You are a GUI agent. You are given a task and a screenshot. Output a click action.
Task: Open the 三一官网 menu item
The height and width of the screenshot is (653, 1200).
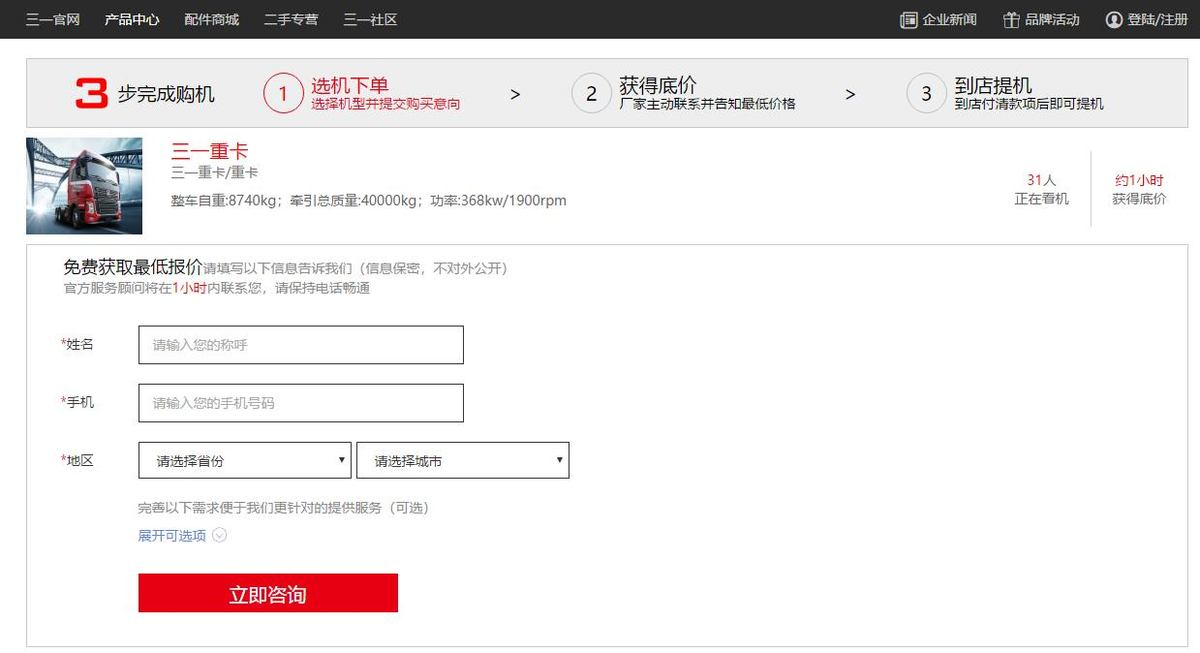(52, 19)
